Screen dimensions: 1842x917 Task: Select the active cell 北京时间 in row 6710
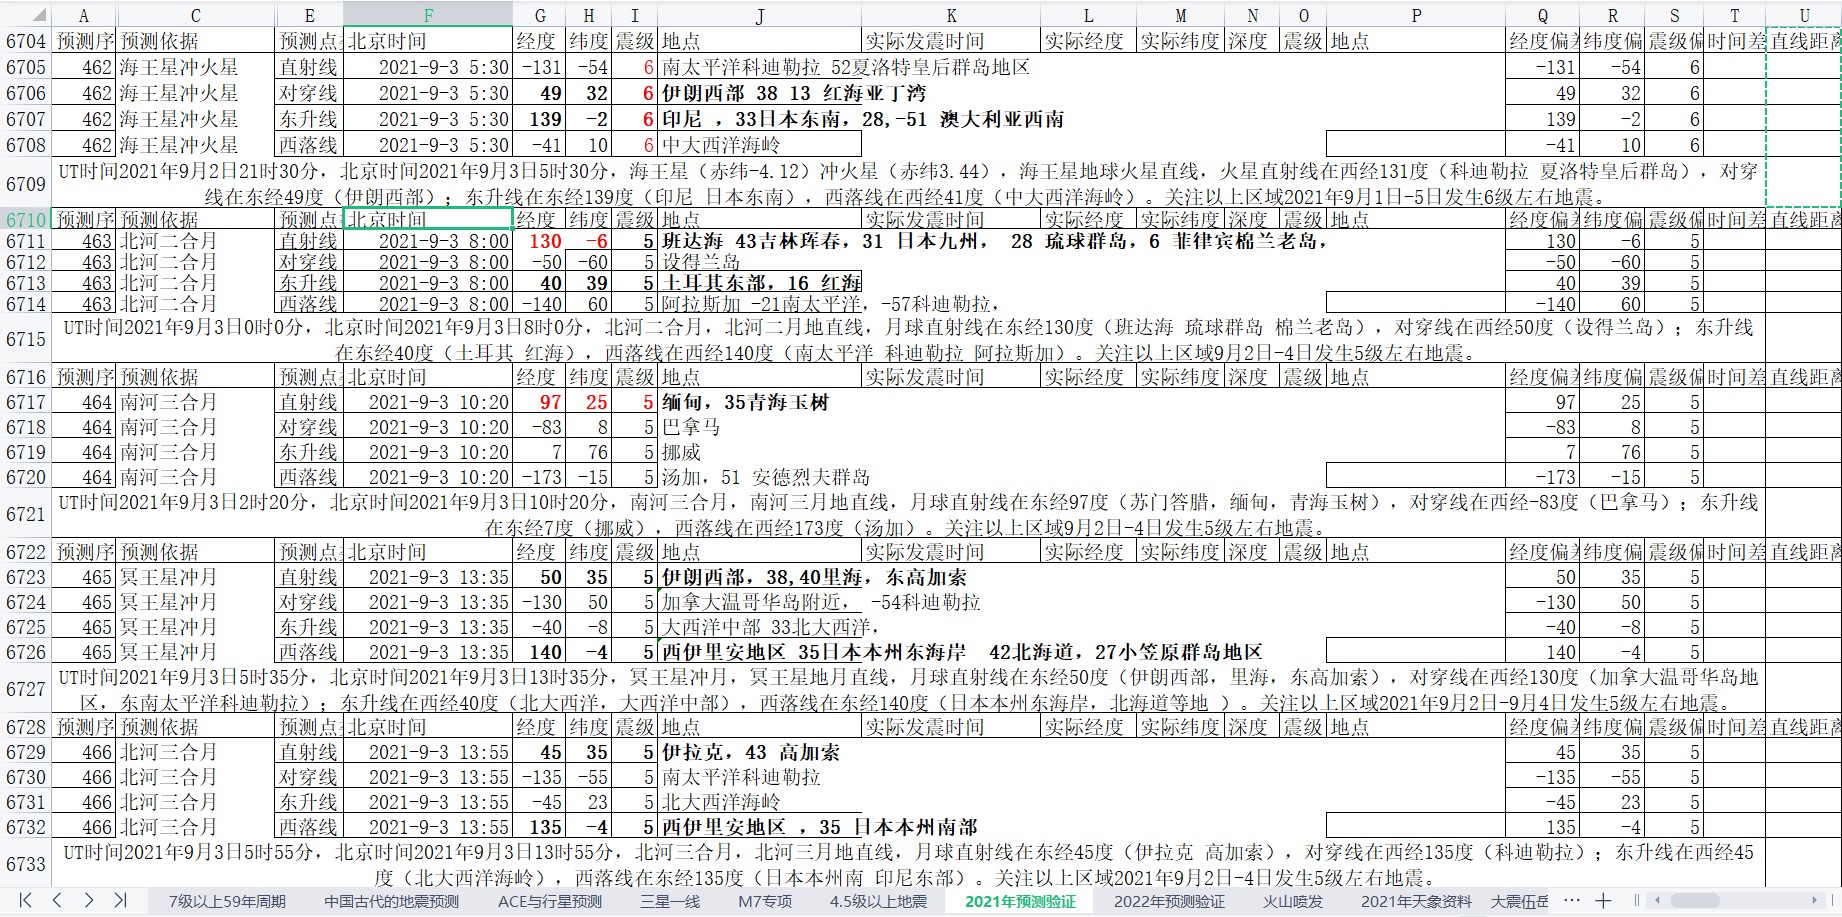click(x=428, y=219)
